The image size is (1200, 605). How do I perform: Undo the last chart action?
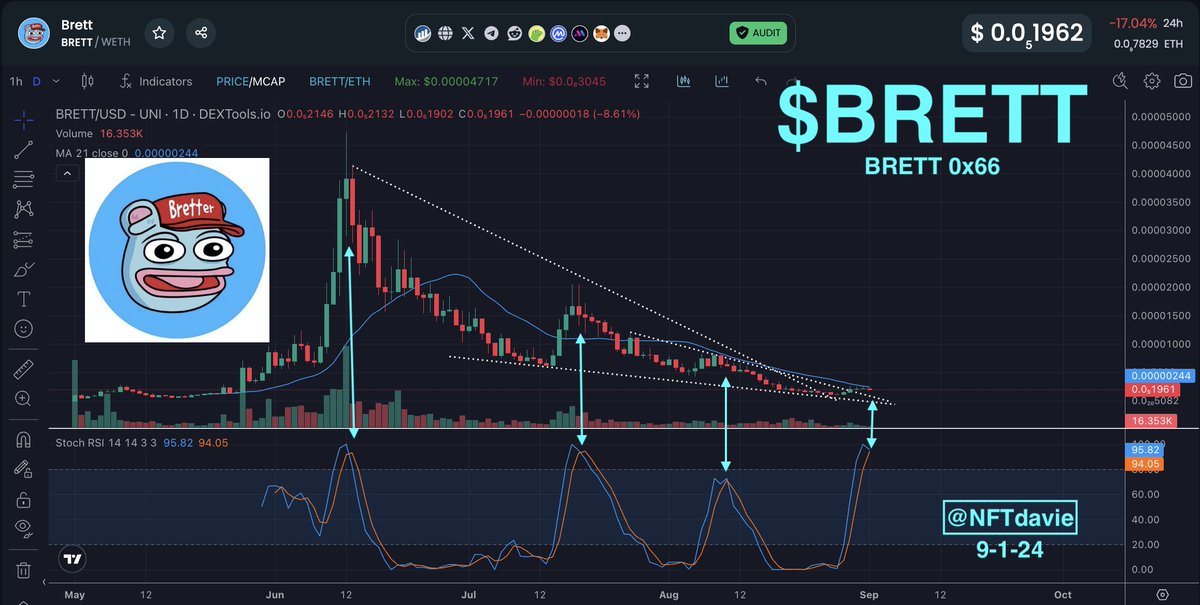click(762, 81)
